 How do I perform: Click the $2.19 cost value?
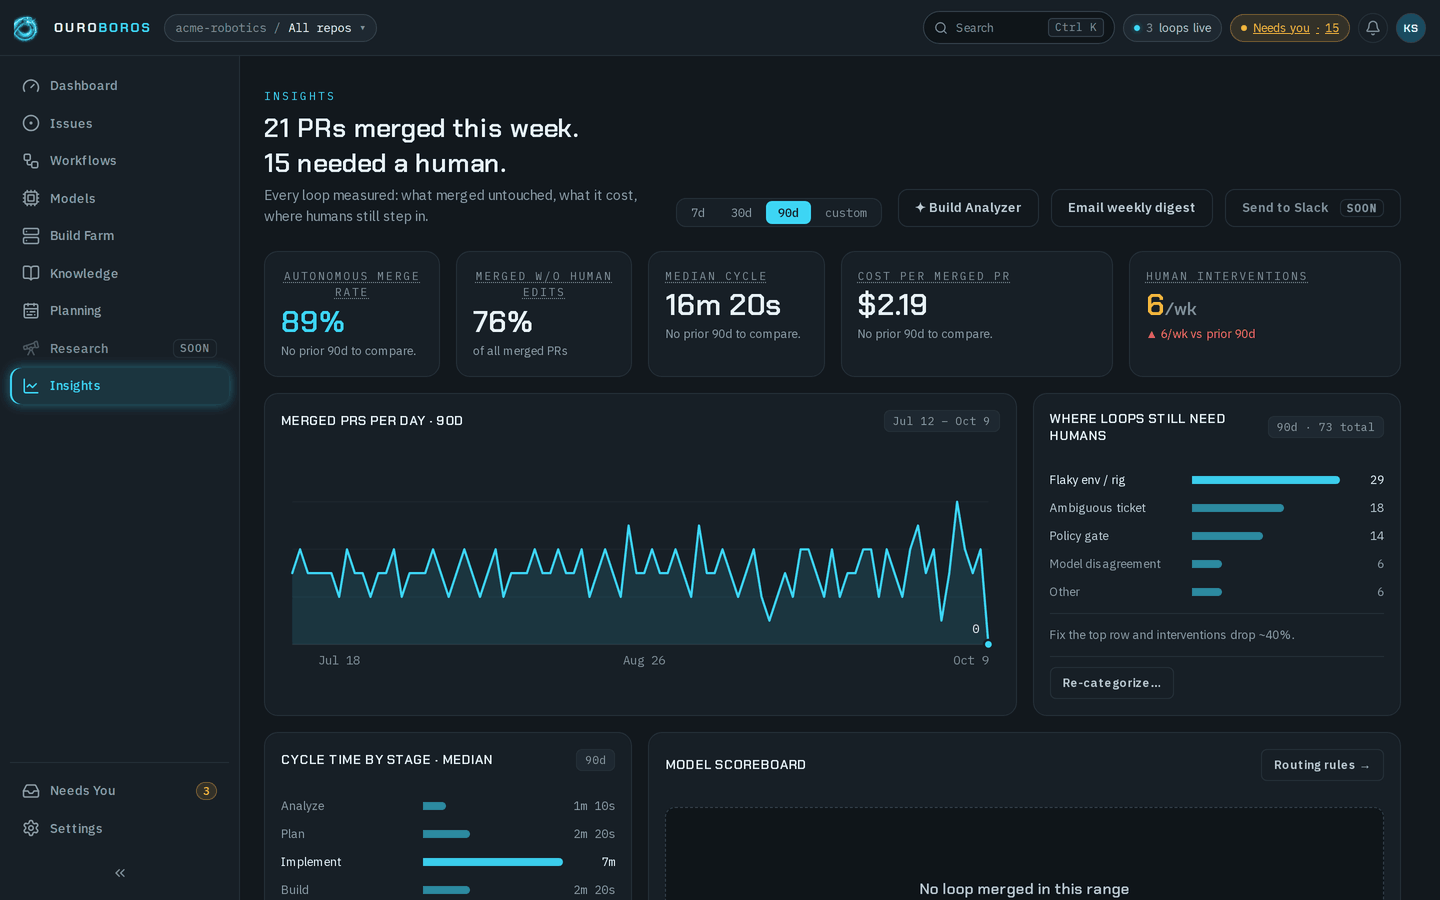(x=892, y=305)
